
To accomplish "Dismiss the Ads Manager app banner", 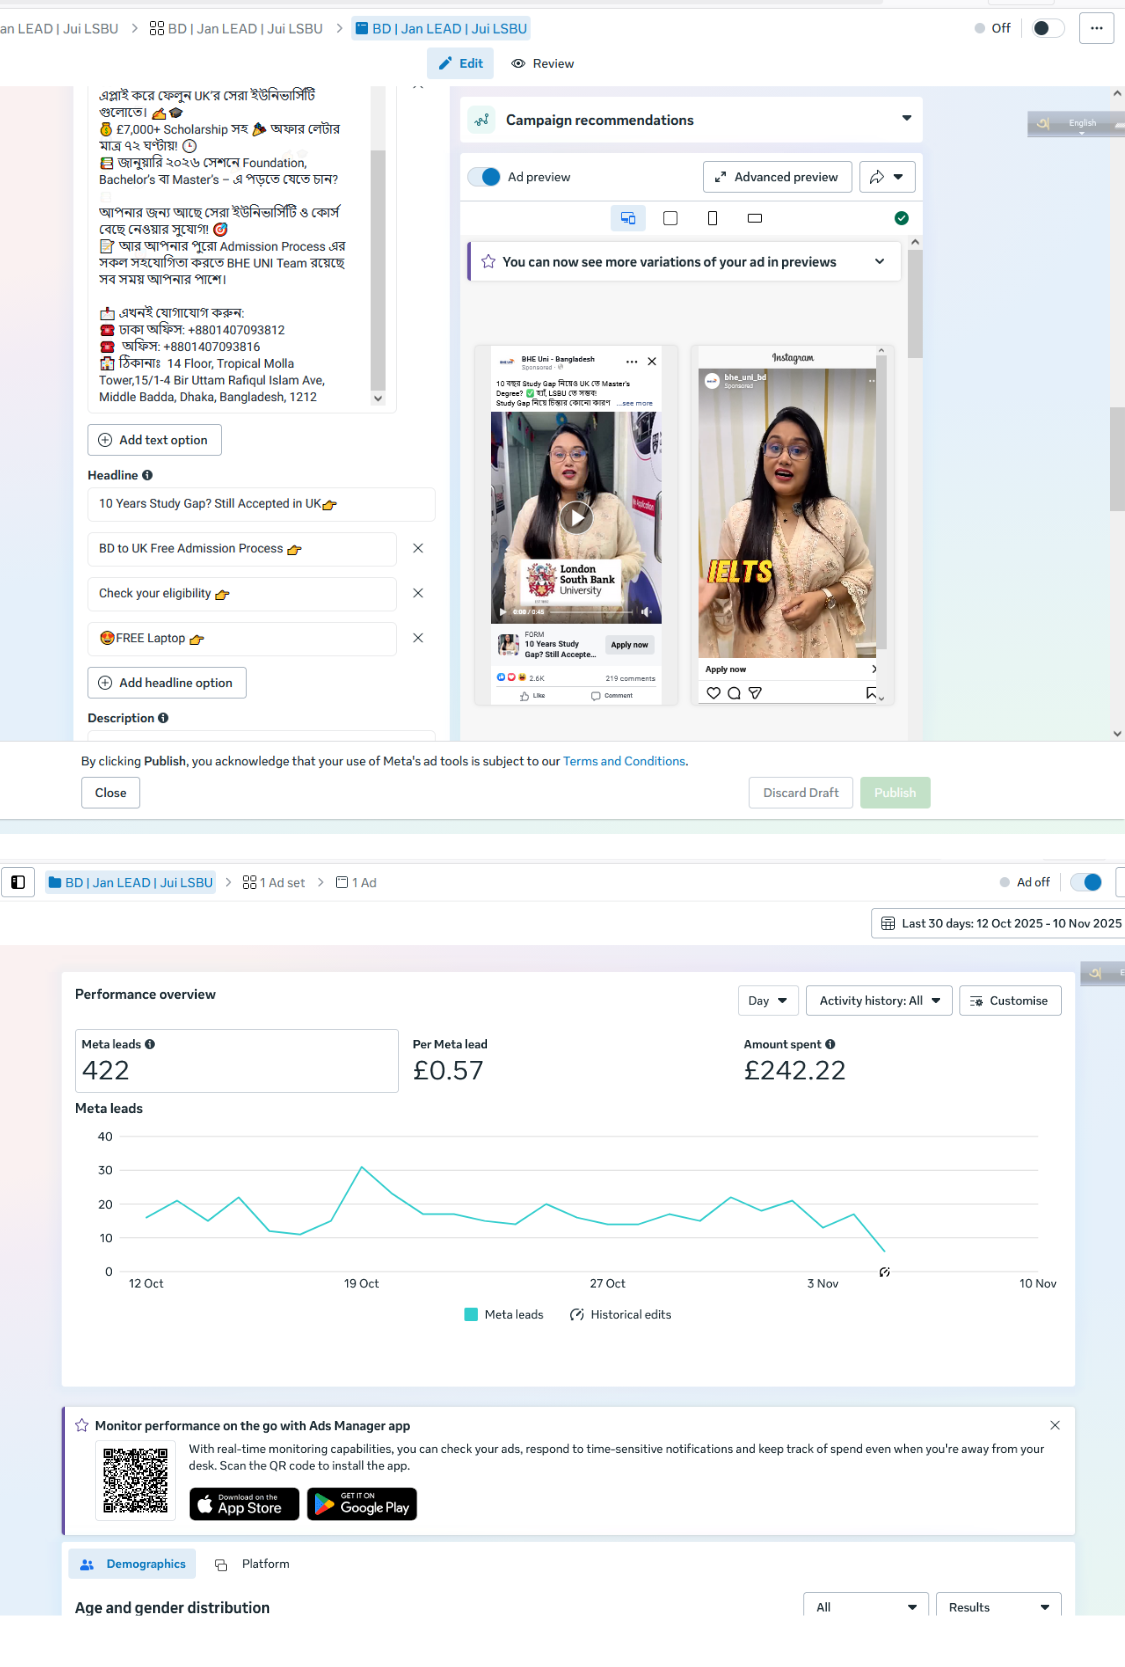I will tap(1055, 1425).
